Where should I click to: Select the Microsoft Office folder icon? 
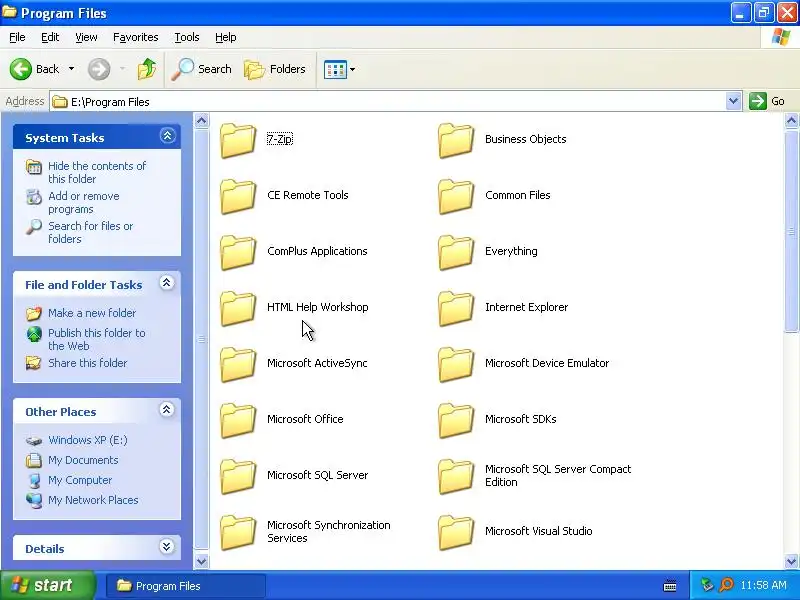point(238,420)
